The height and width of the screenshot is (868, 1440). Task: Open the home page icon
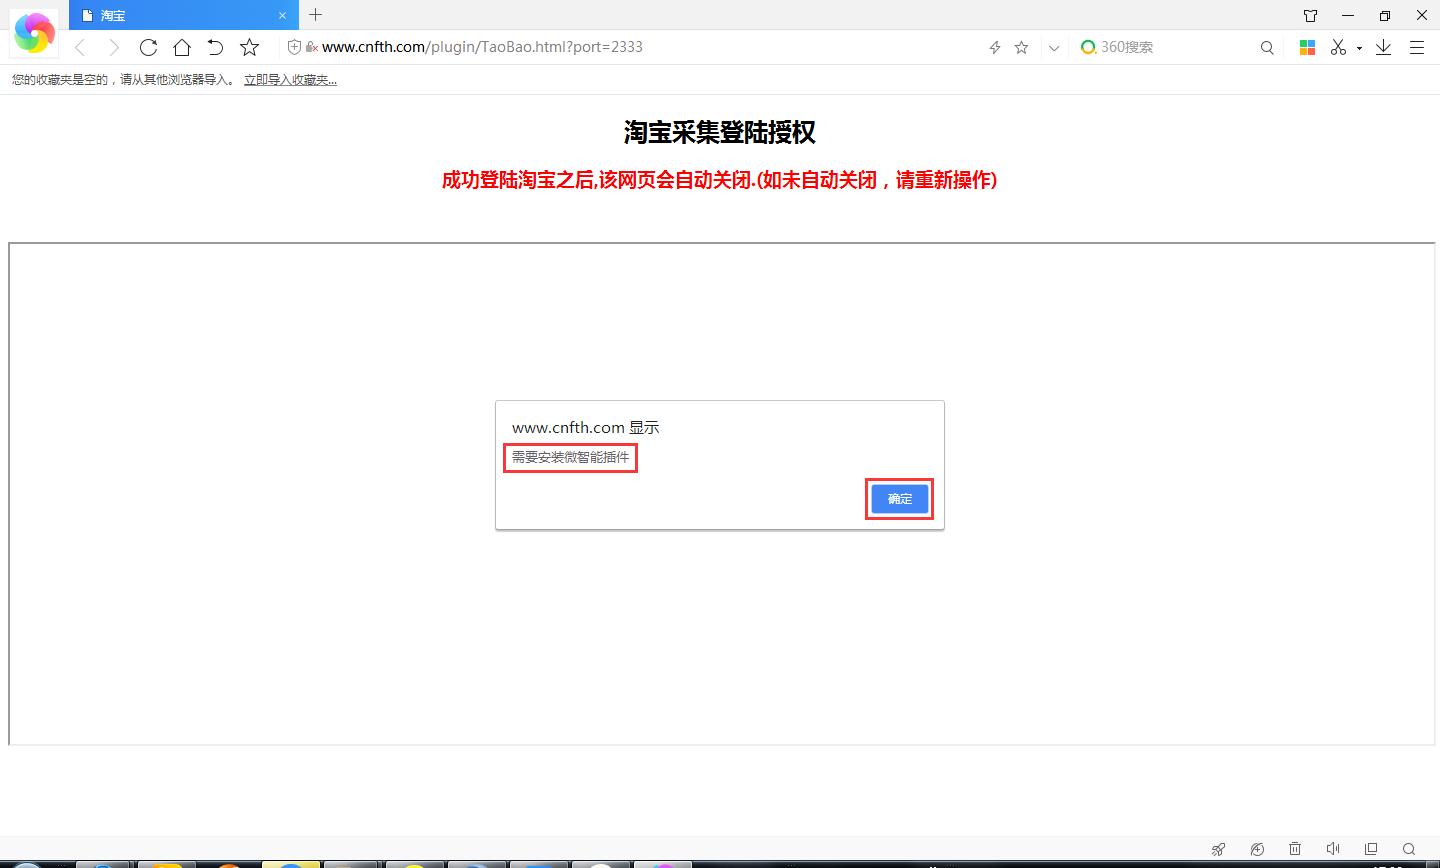click(x=182, y=47)
